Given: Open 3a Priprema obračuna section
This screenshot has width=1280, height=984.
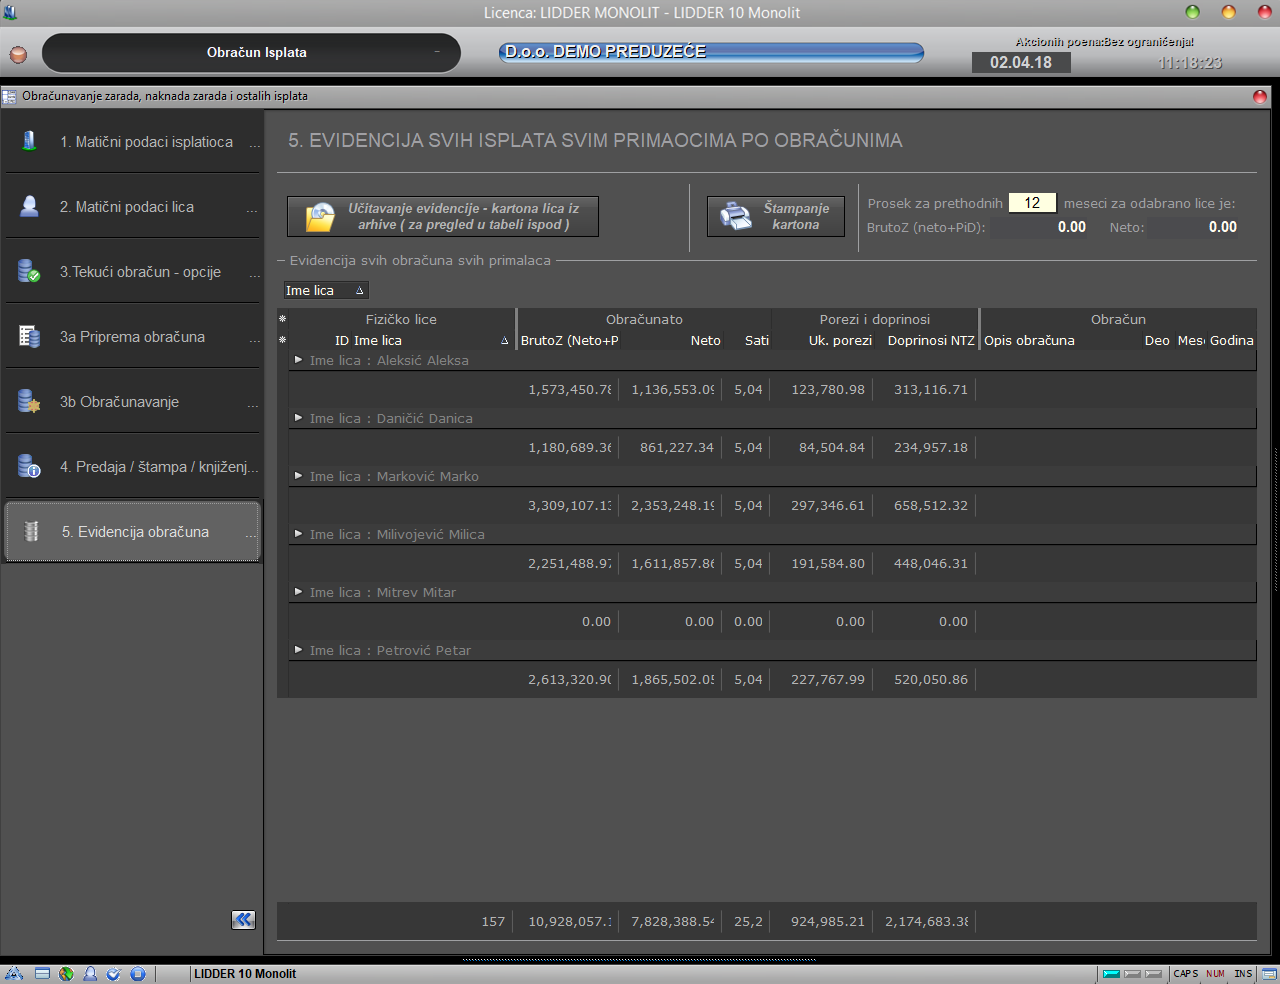Looking at the screenshot, I should point(133,336).
